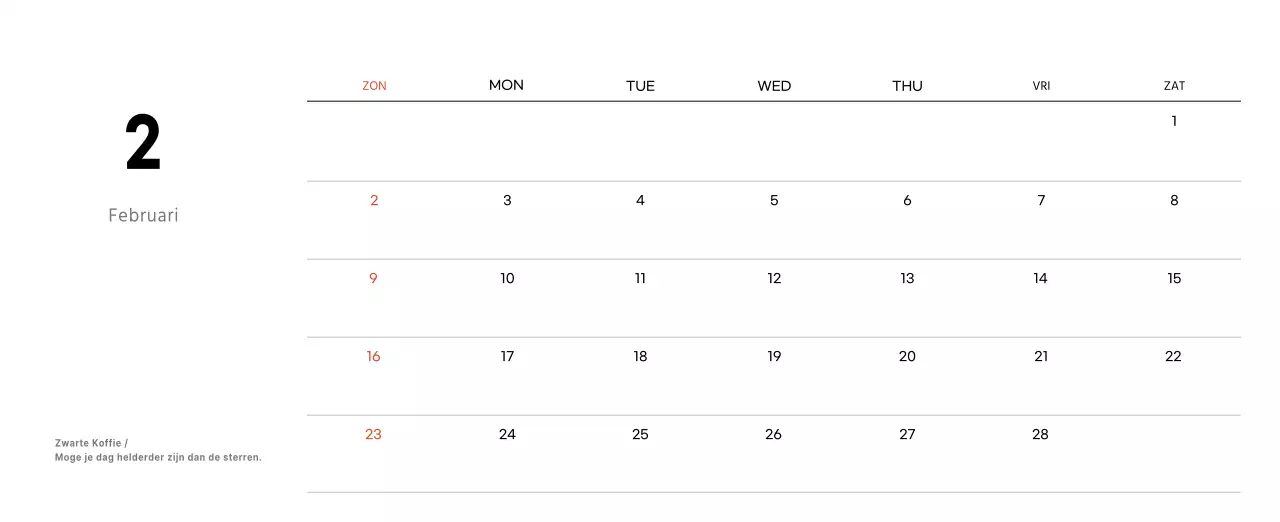Select the red Sunday date 9
This screenshot has width=1280, height=522.
point(373,278)
